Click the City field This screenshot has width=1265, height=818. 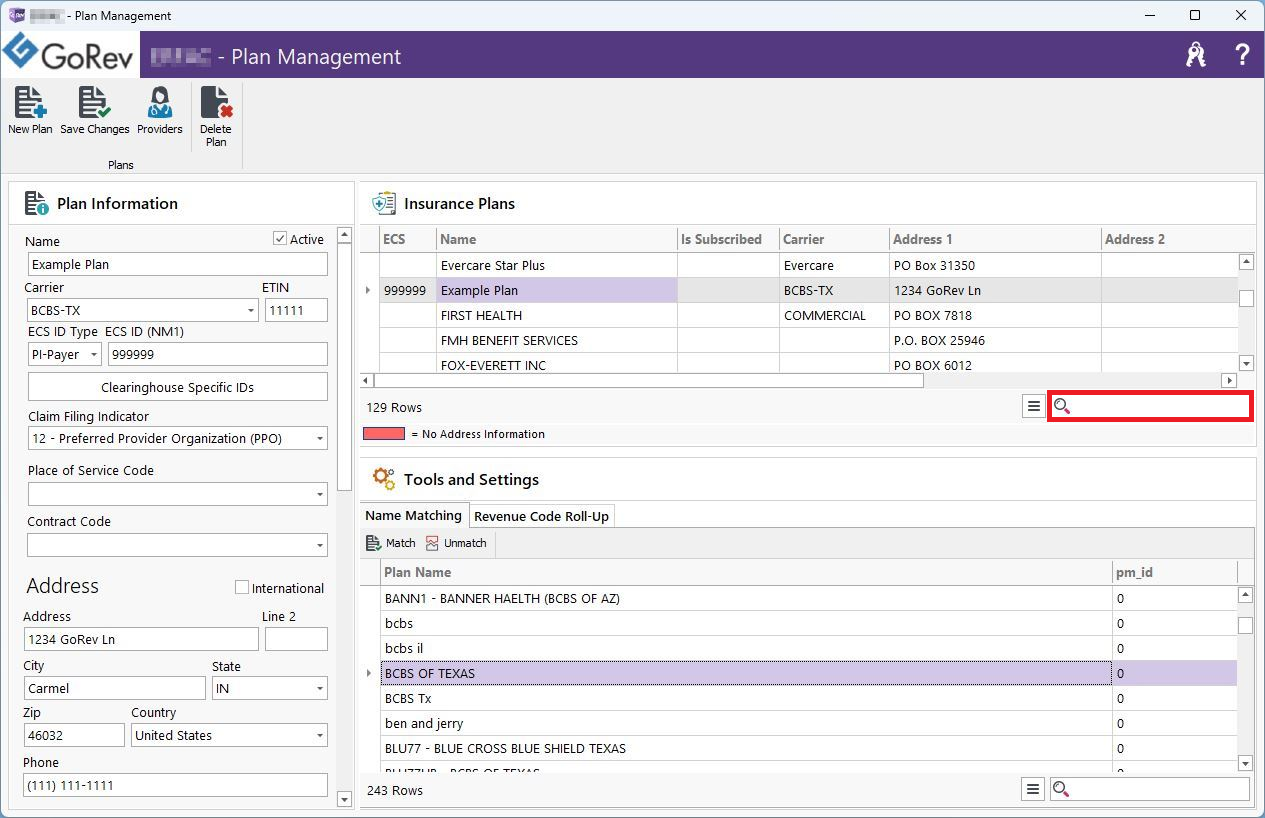(115, 688)
